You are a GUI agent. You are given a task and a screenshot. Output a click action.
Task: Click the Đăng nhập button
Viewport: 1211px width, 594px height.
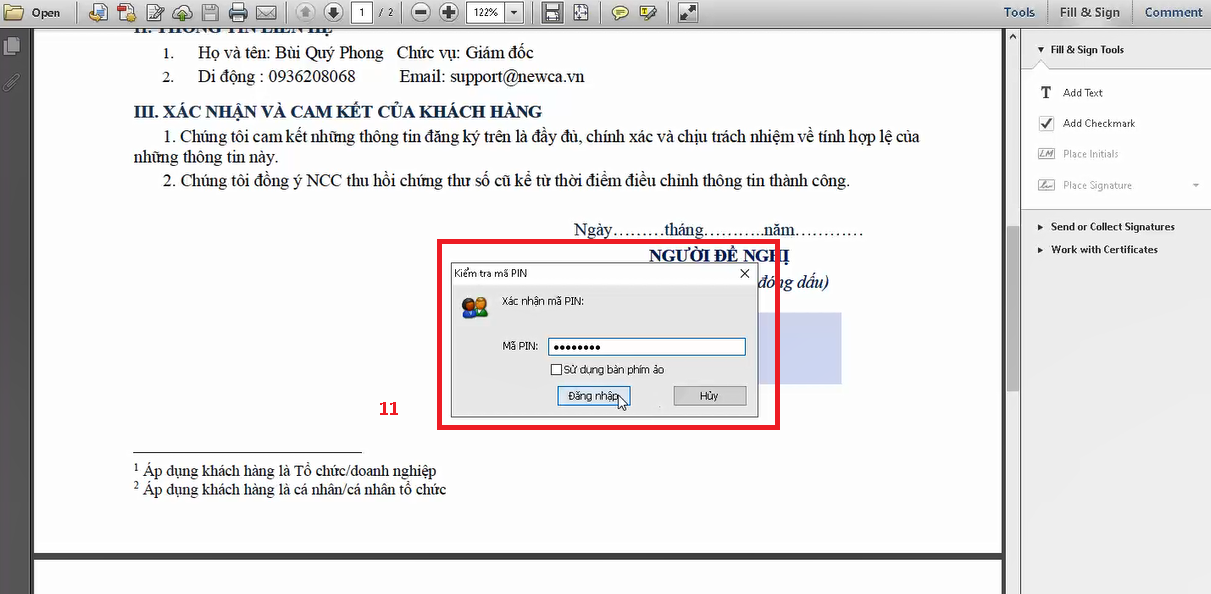click(593, 396)
